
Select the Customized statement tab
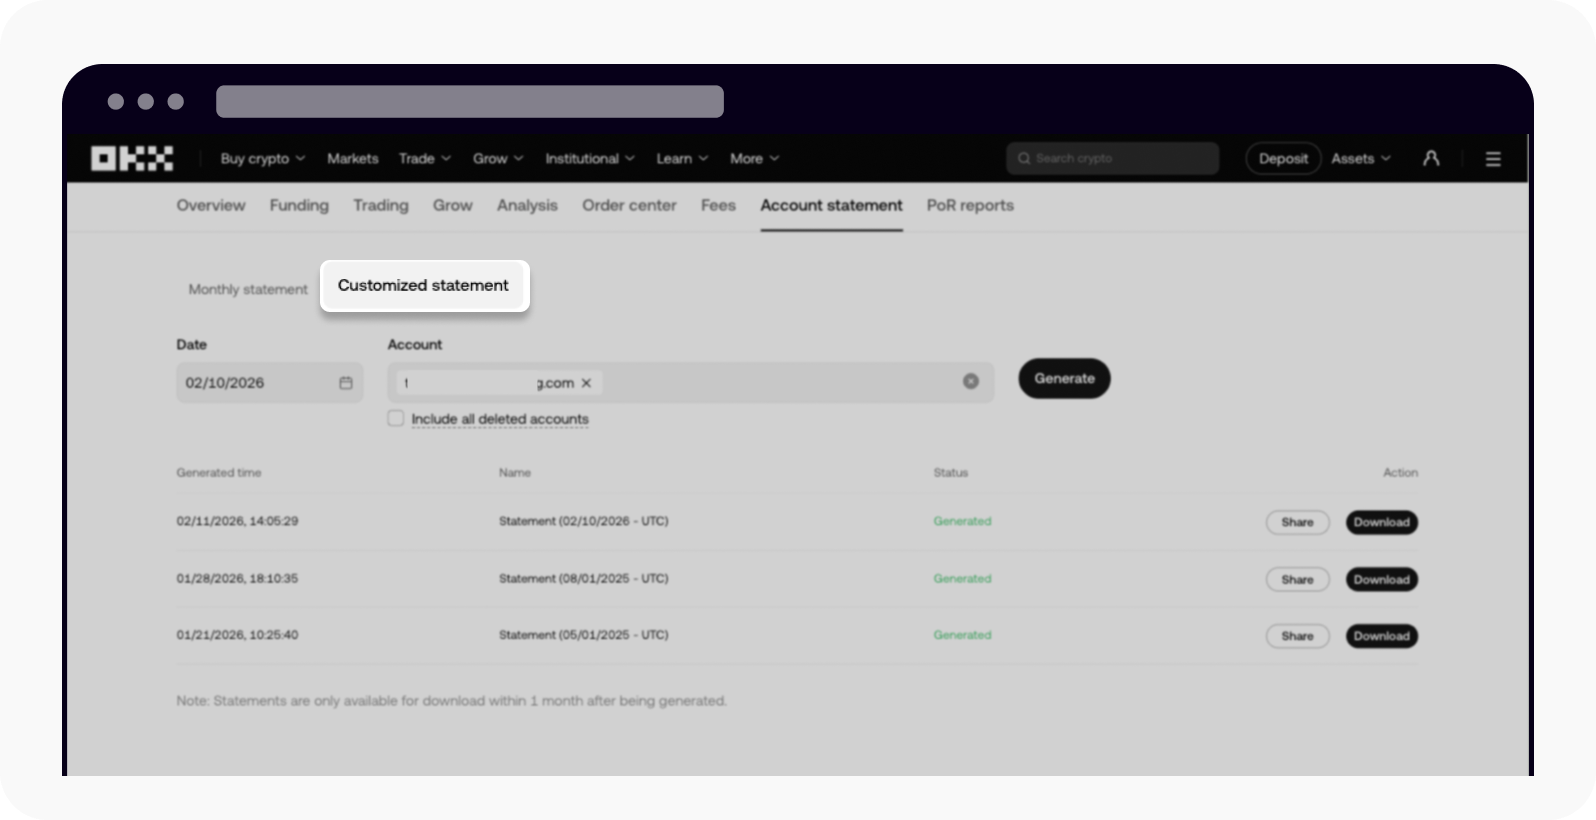(x=424, y=286)
